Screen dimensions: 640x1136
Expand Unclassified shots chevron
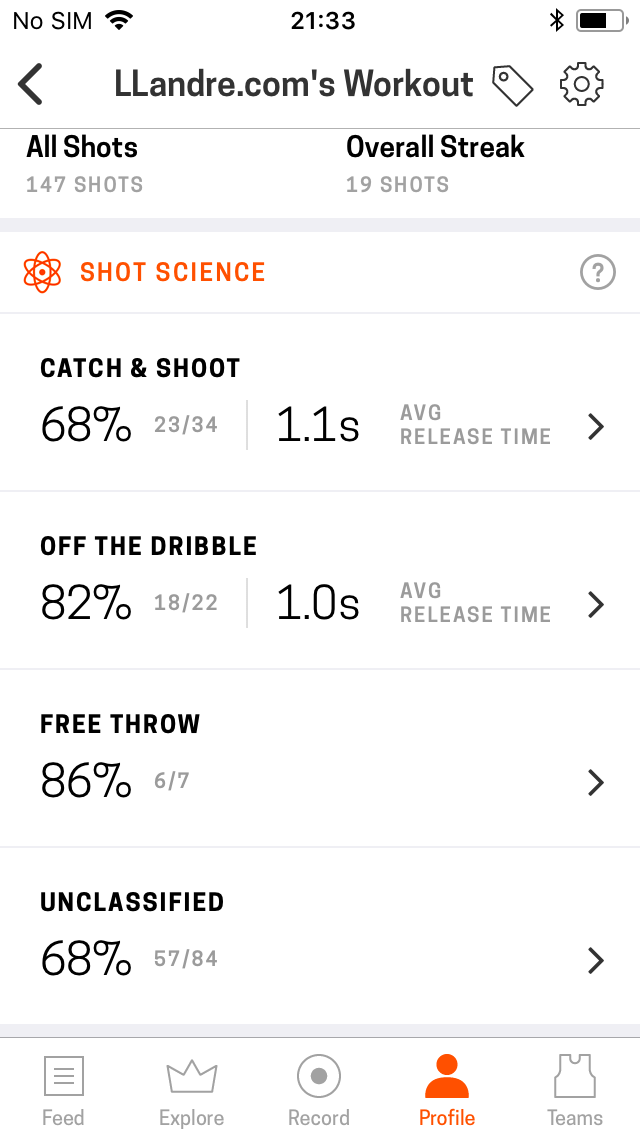coord(596,960)
